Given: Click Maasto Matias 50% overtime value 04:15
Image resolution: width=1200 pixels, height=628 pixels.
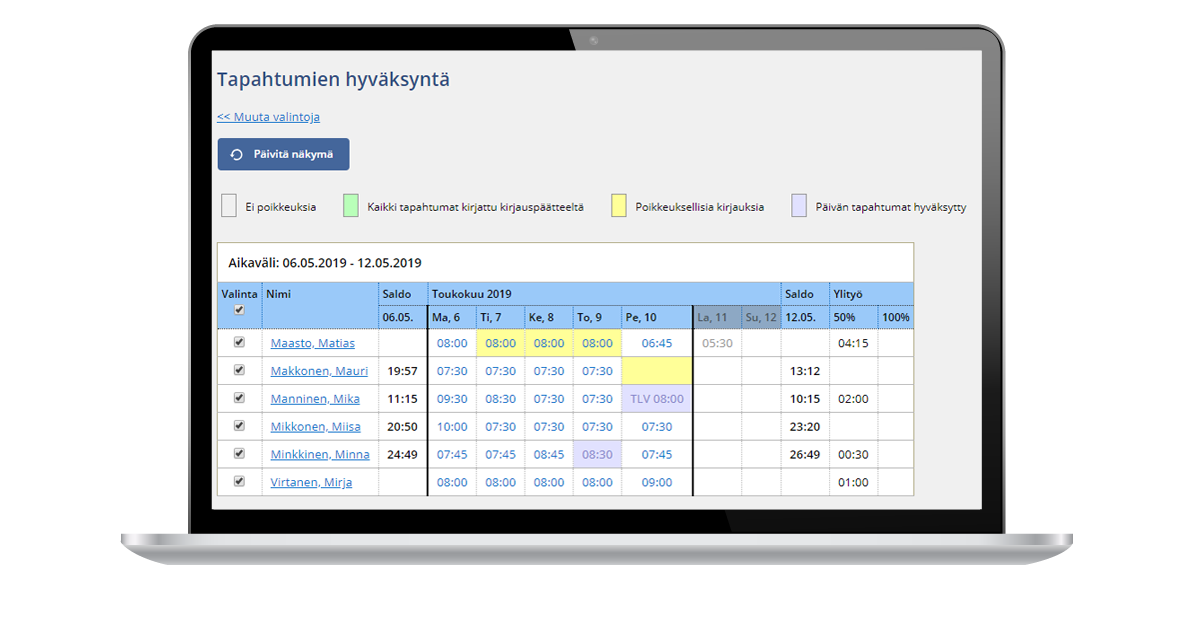Looking at the screenshot, I should (x=852, y=343).
